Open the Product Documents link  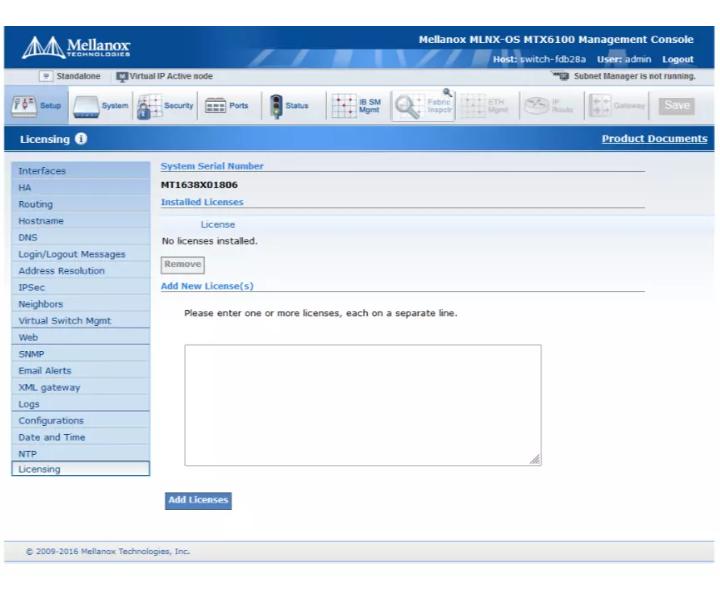[x=654, y=139]
